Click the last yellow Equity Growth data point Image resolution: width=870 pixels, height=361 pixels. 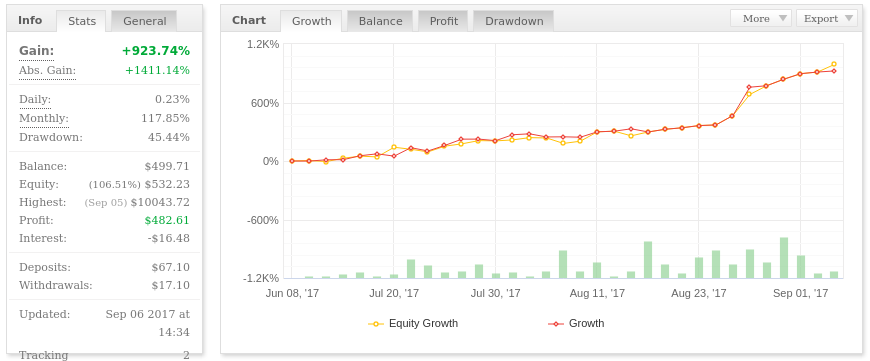point(833,64)
